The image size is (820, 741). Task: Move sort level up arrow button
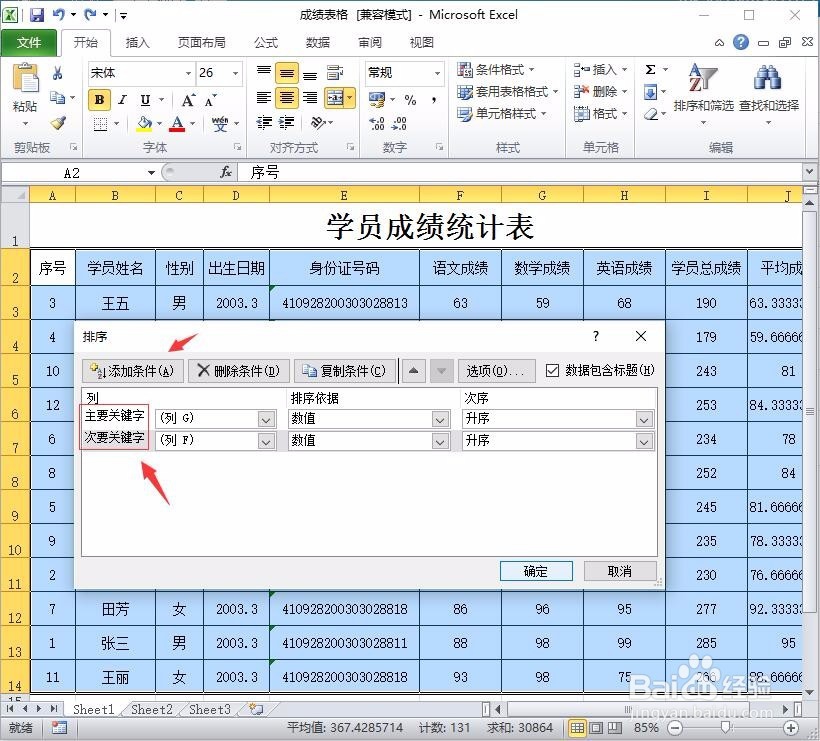click(x=413, y=371)
